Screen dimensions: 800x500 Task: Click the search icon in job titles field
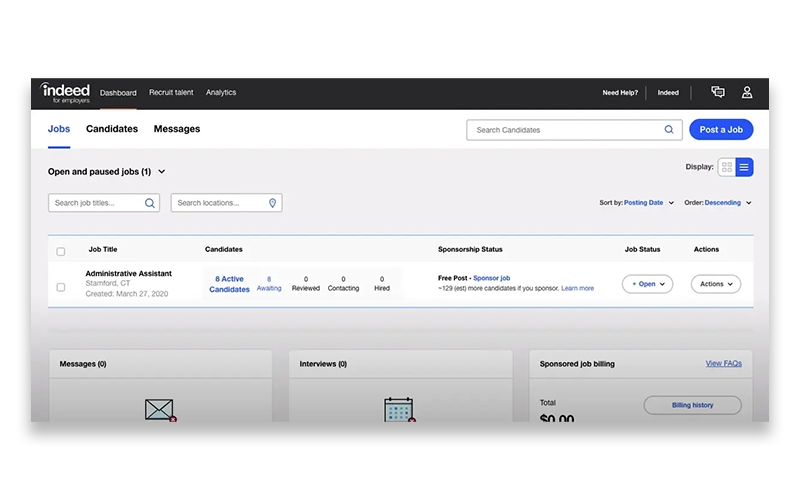(150, 203)
